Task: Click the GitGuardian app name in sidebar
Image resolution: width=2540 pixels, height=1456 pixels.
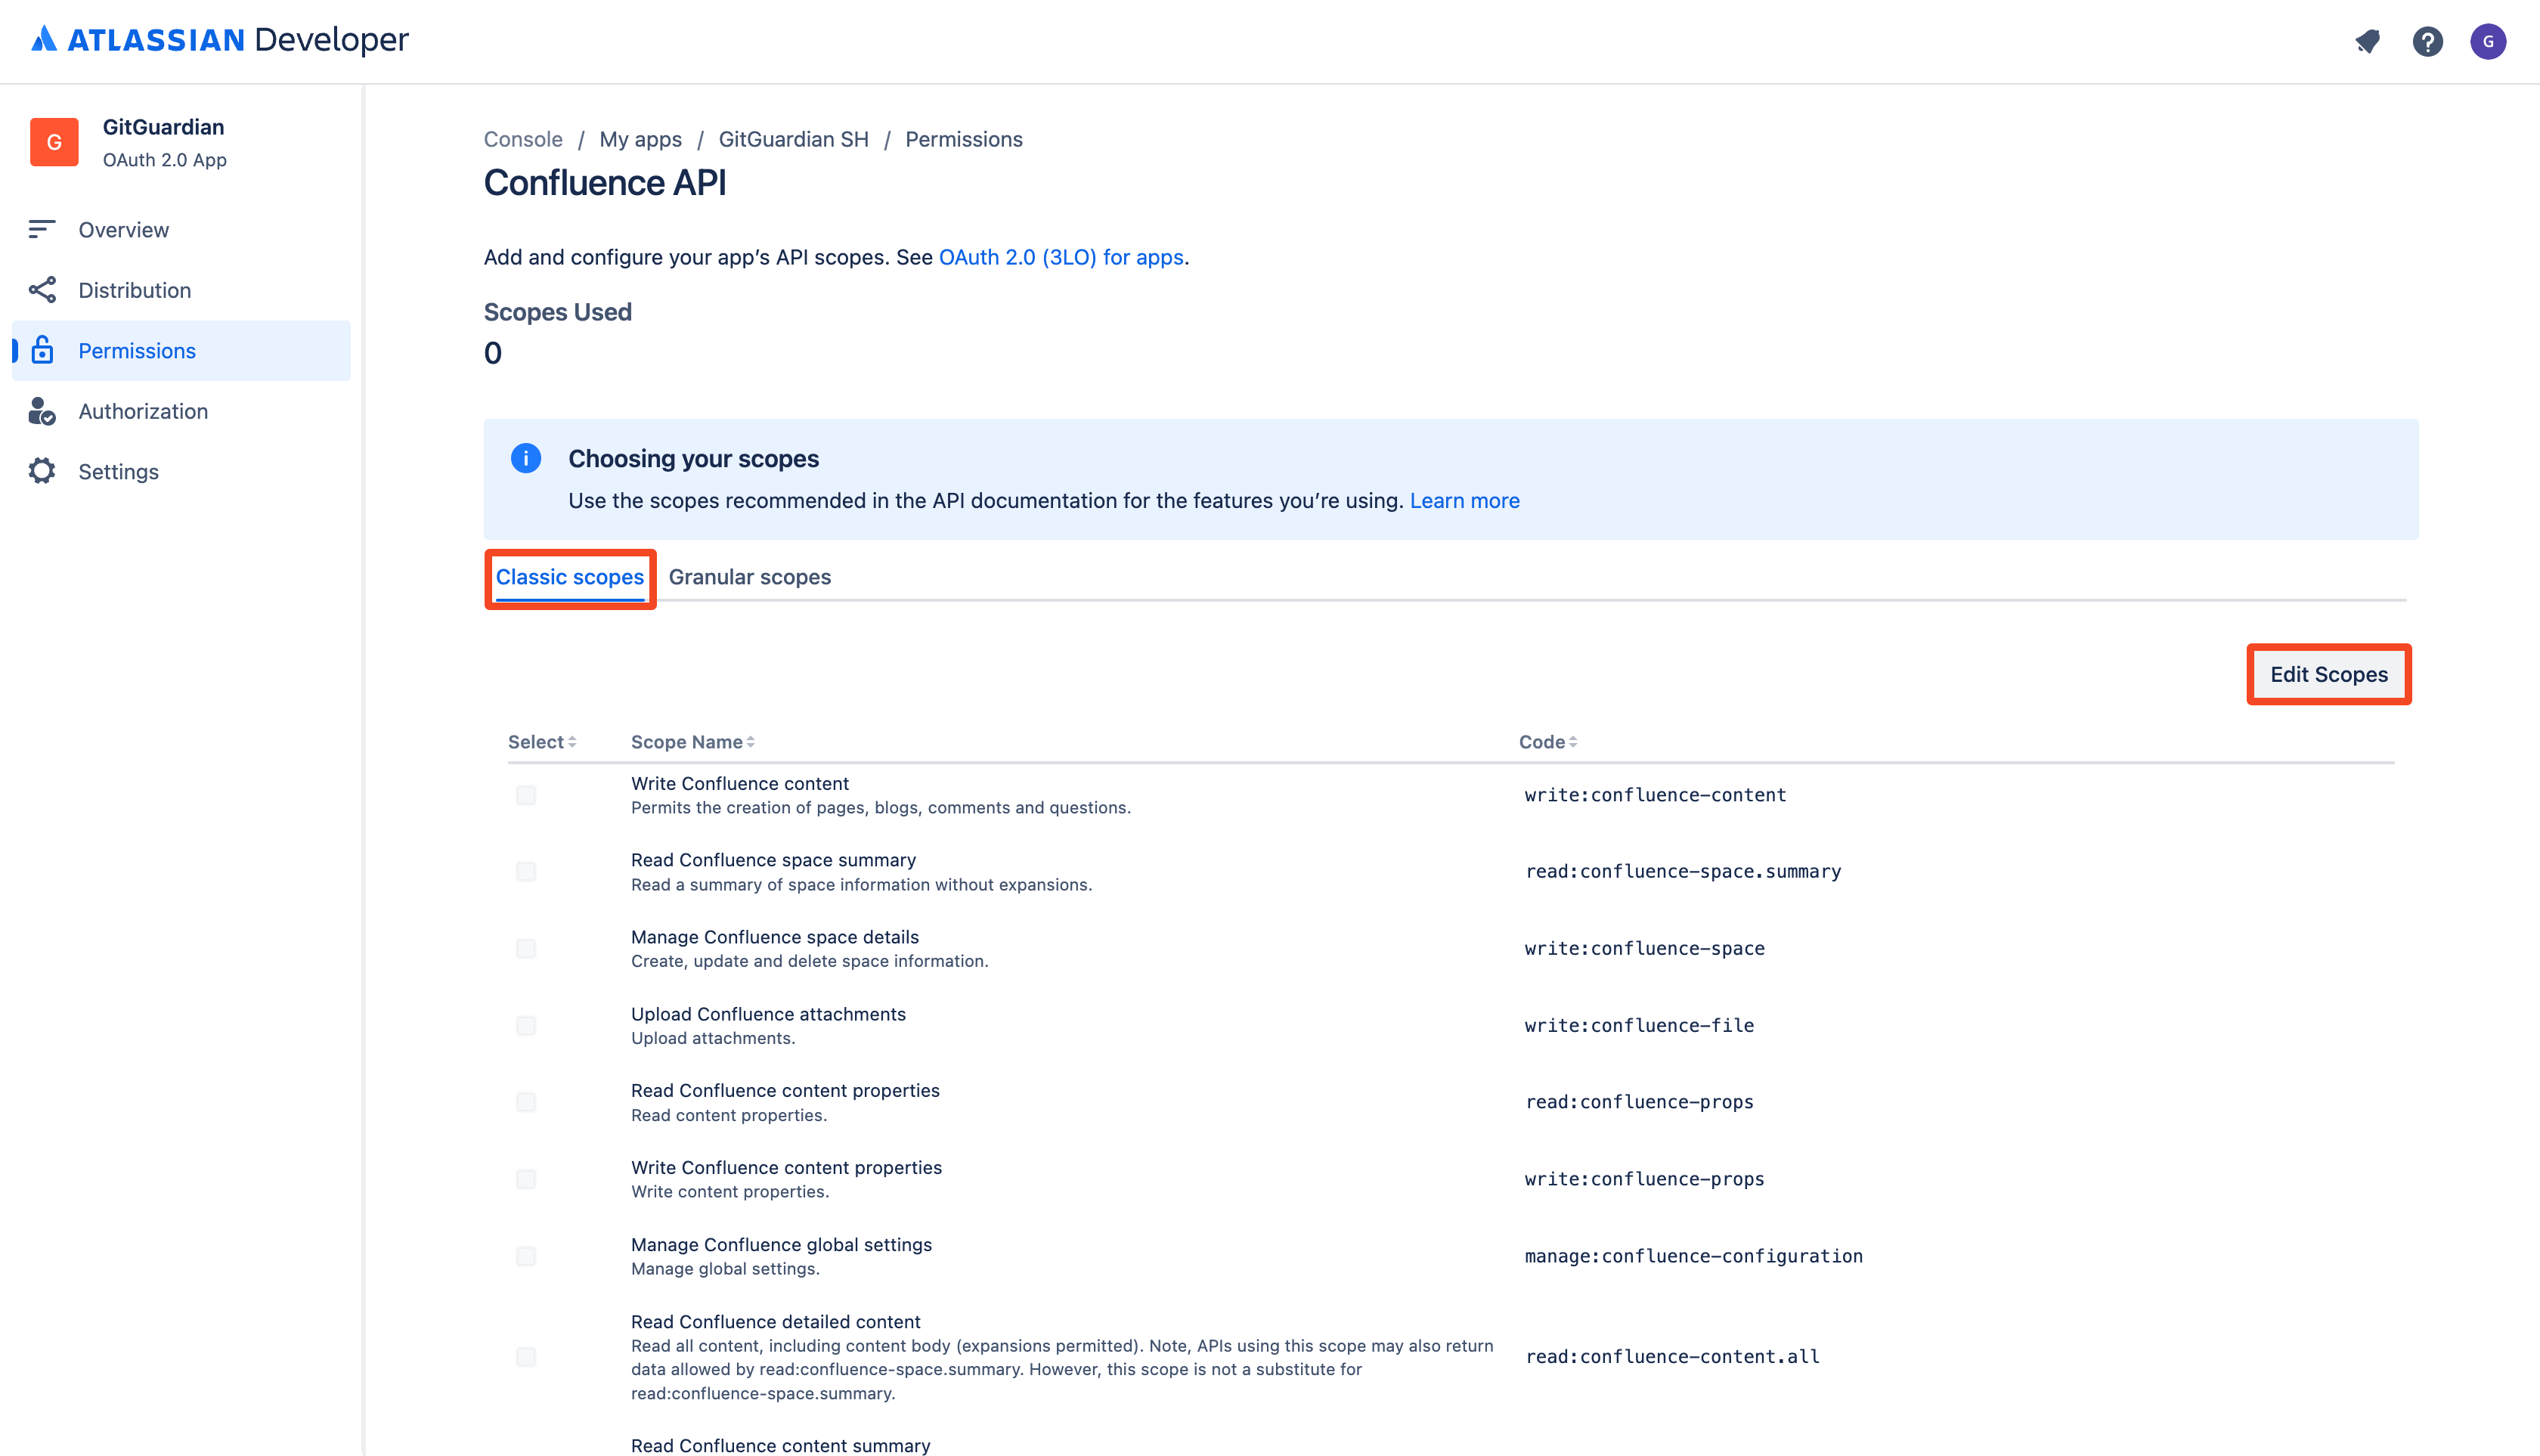Action: pos(163,127)
